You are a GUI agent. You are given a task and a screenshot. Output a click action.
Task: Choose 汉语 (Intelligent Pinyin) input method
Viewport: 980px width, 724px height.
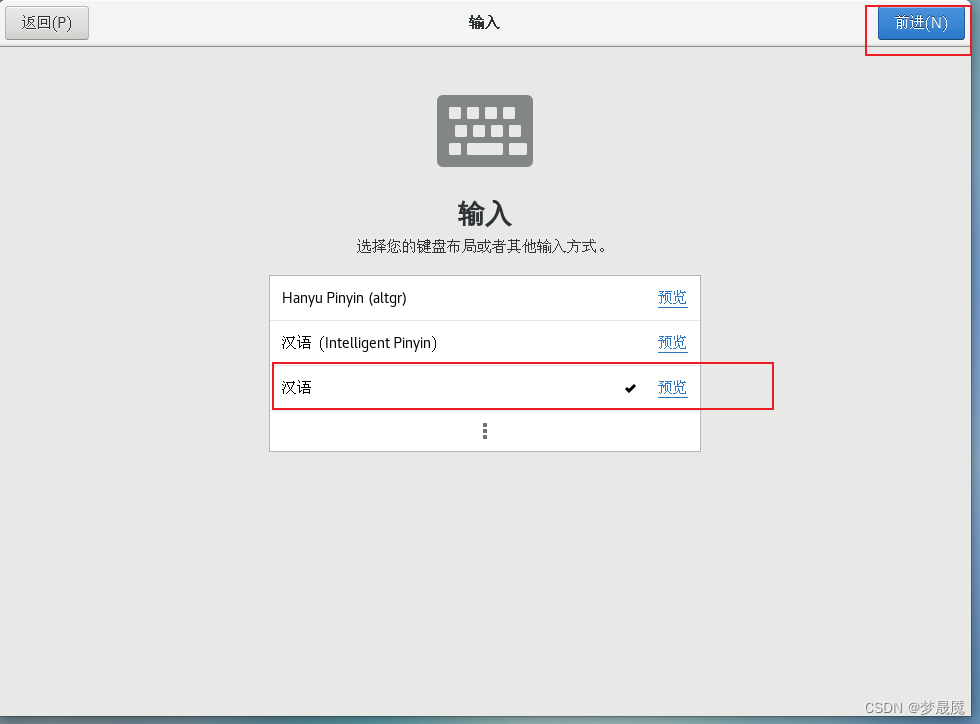[x=484, y=343]
